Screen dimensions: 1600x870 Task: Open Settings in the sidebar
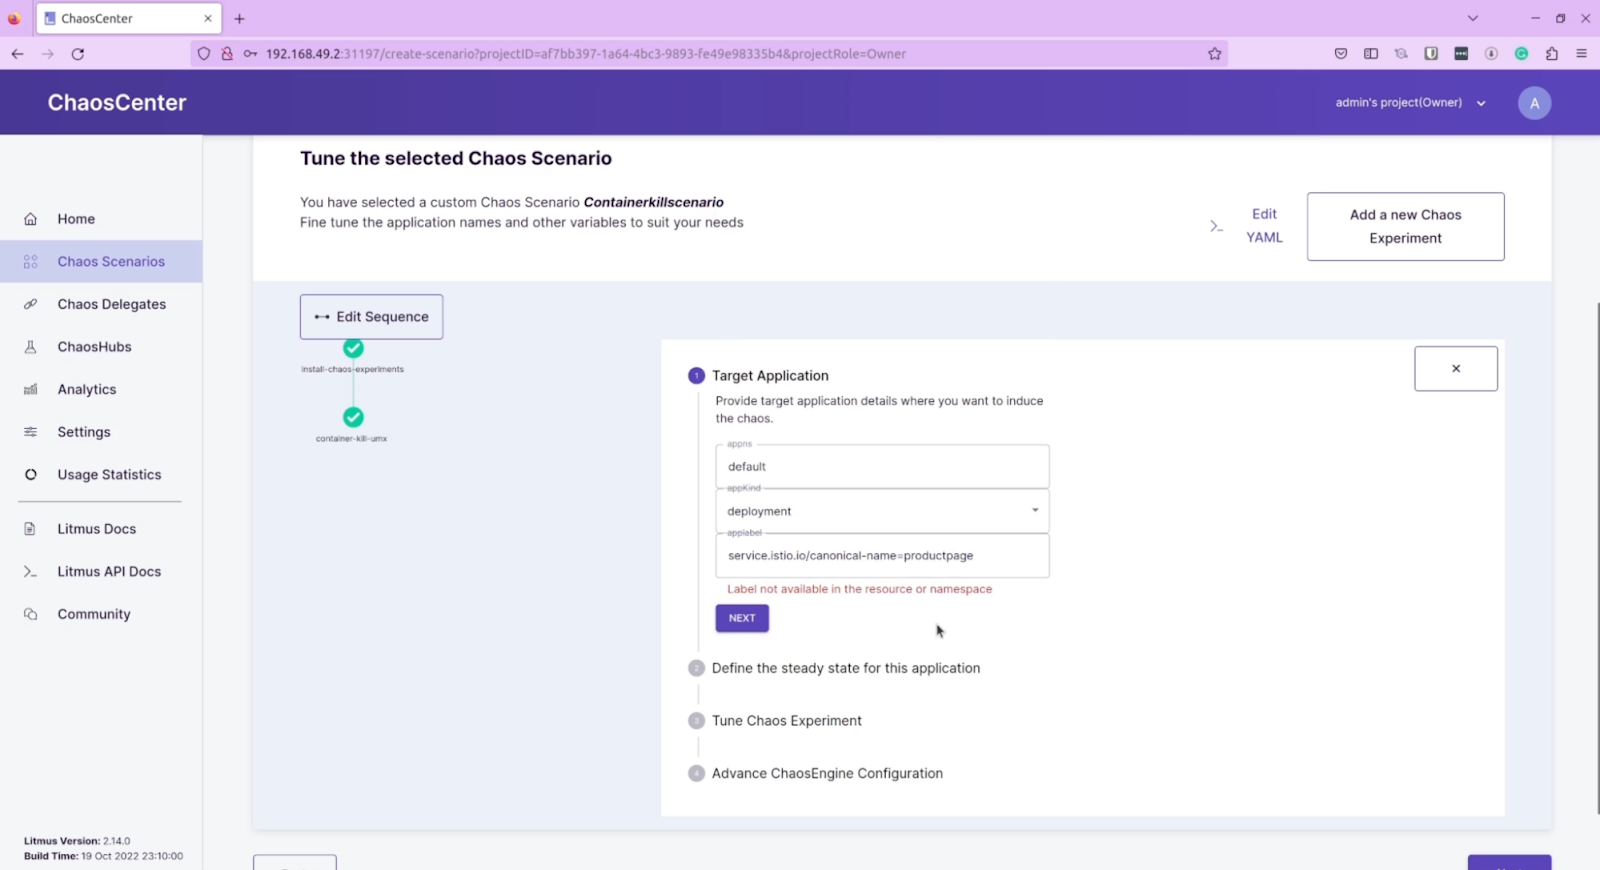(x=84, y=432)
